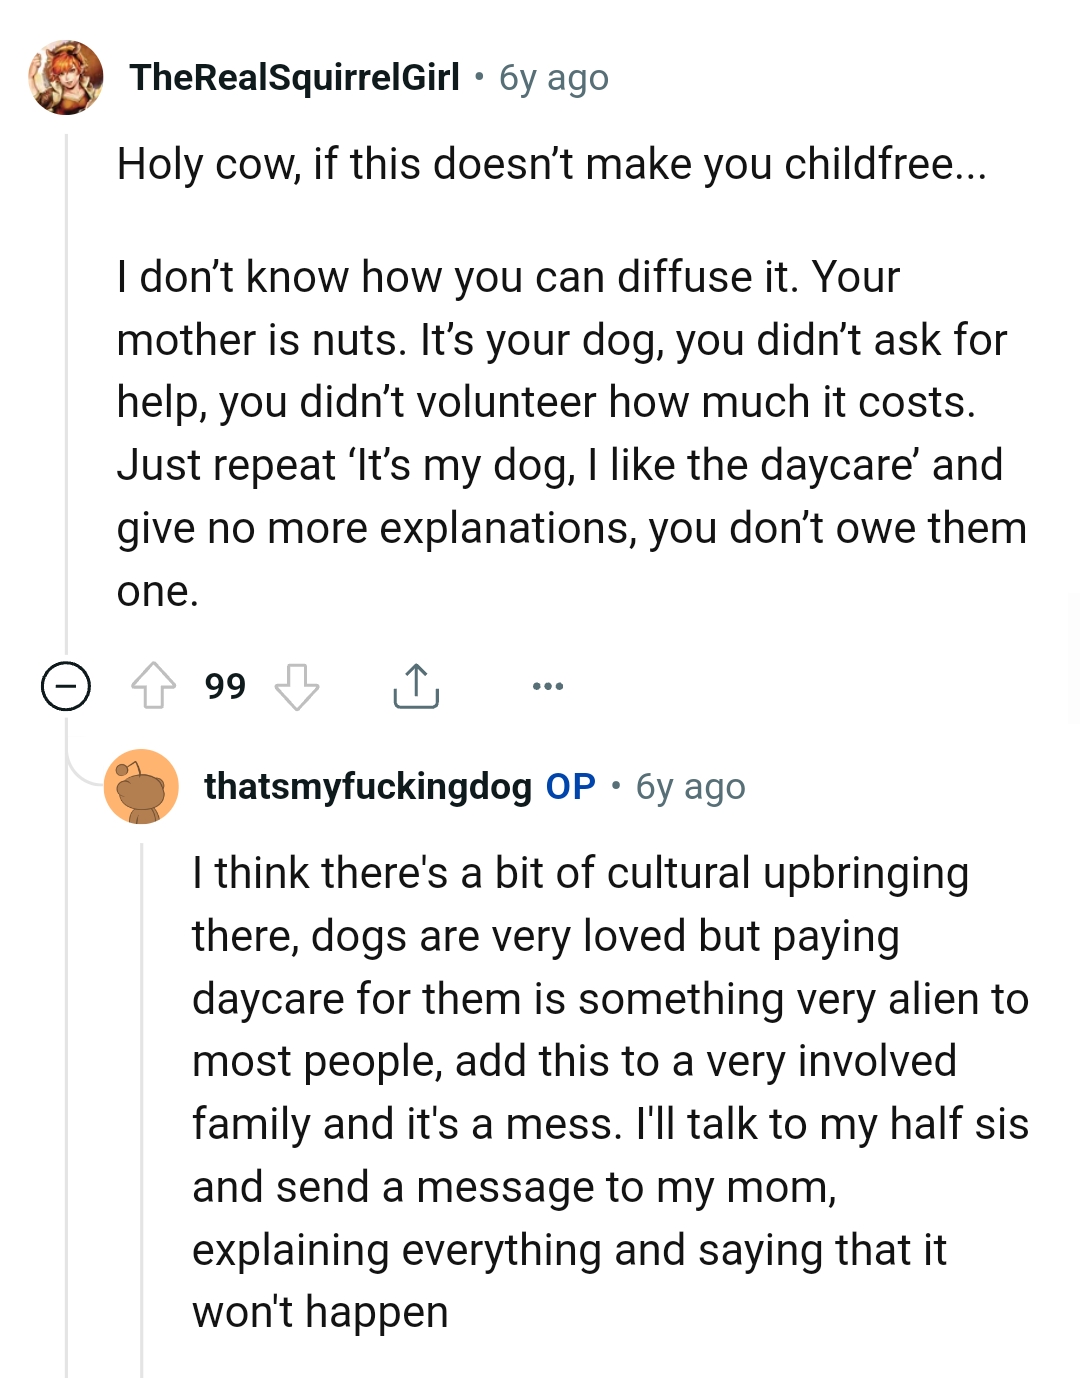Open thatsmyfuckingdog's user profile name

[367, 787]
